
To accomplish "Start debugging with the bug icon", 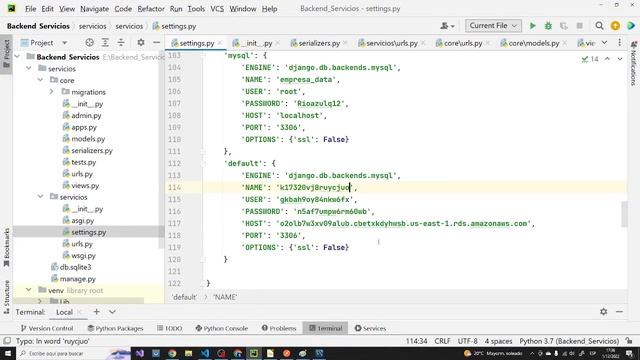I will pyautogui.click(x=548, y=26).
